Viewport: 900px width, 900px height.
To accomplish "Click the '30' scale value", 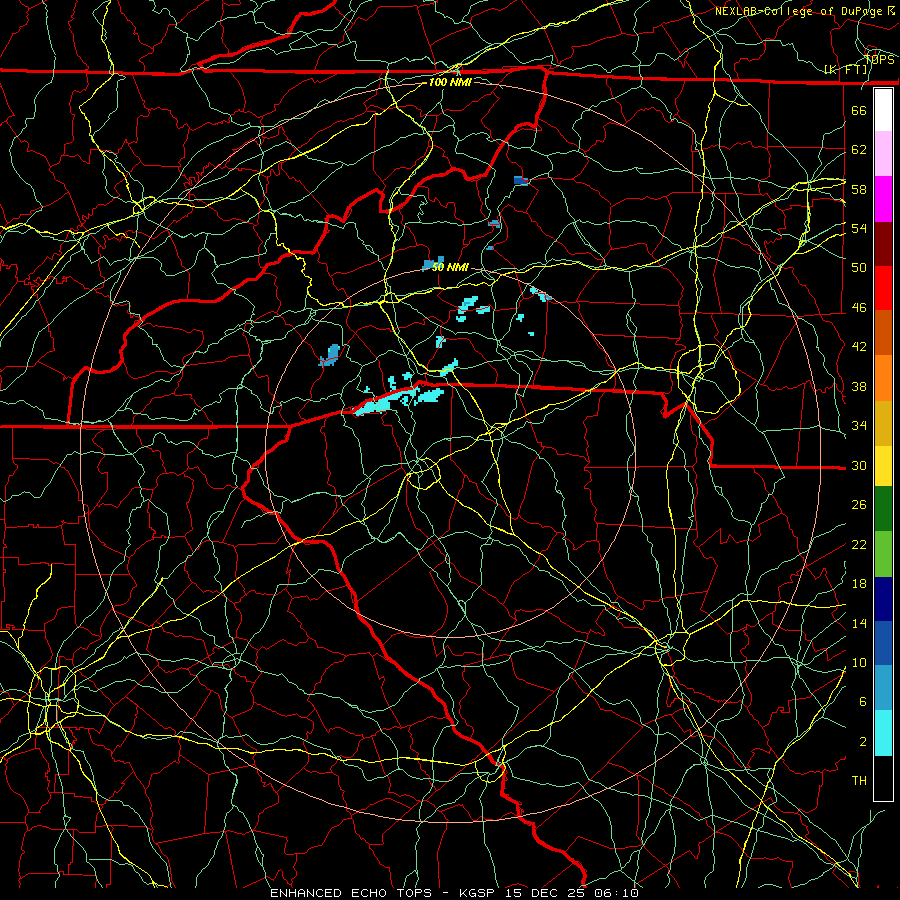I will [x=859, y=465].
